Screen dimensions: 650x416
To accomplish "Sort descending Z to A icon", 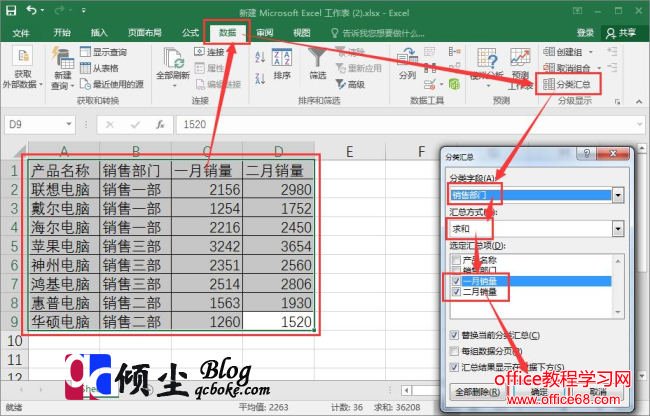I will [x=260, y=78].
